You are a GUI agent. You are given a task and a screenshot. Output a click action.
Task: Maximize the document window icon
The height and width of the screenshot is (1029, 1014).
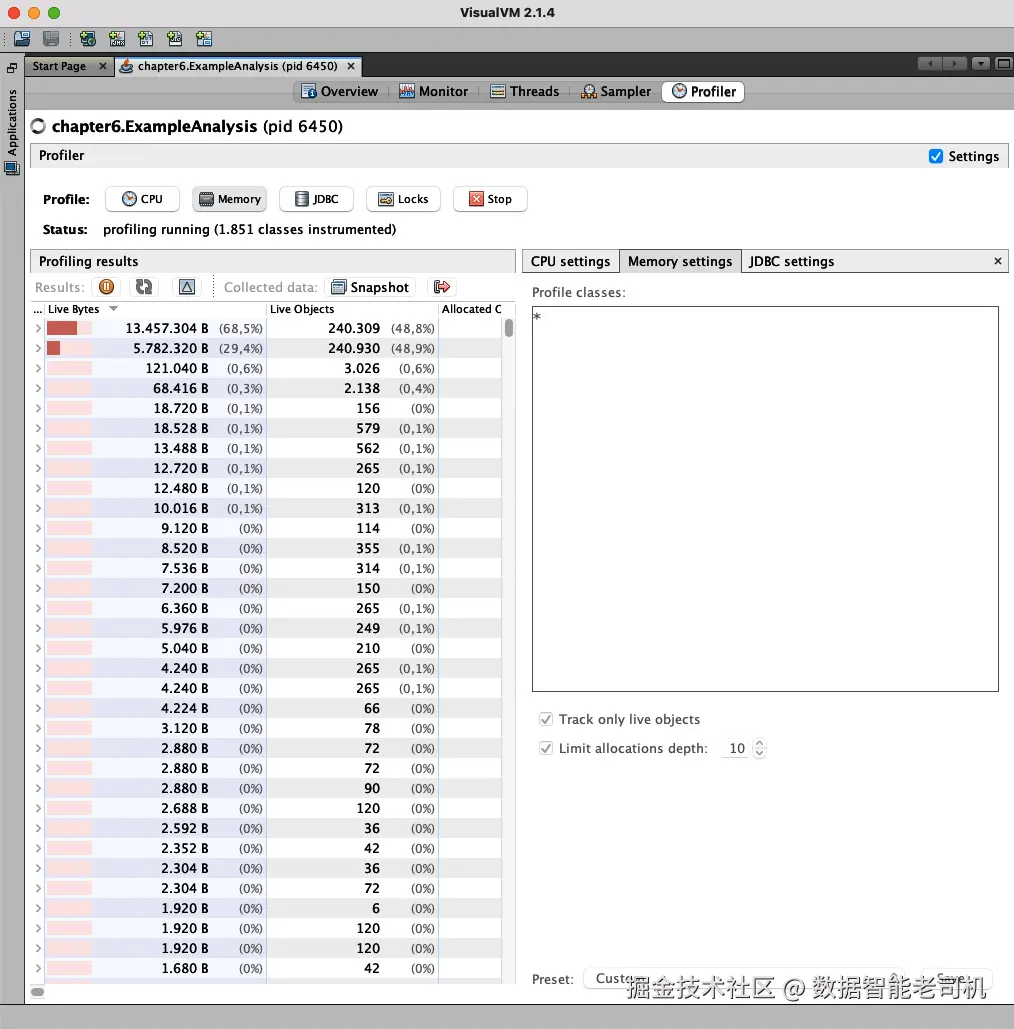[1003, 64]
